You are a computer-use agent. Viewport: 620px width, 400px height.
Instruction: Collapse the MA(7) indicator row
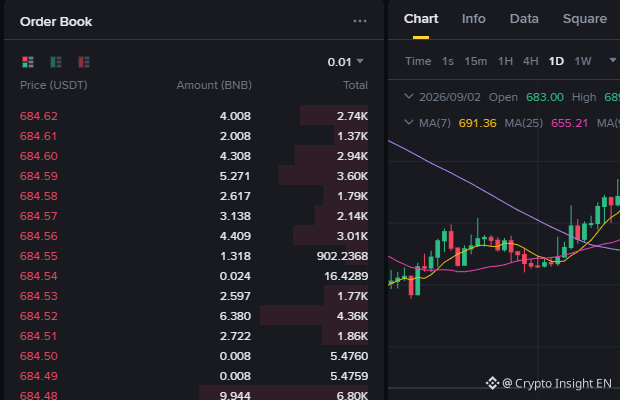pos(409,123)
